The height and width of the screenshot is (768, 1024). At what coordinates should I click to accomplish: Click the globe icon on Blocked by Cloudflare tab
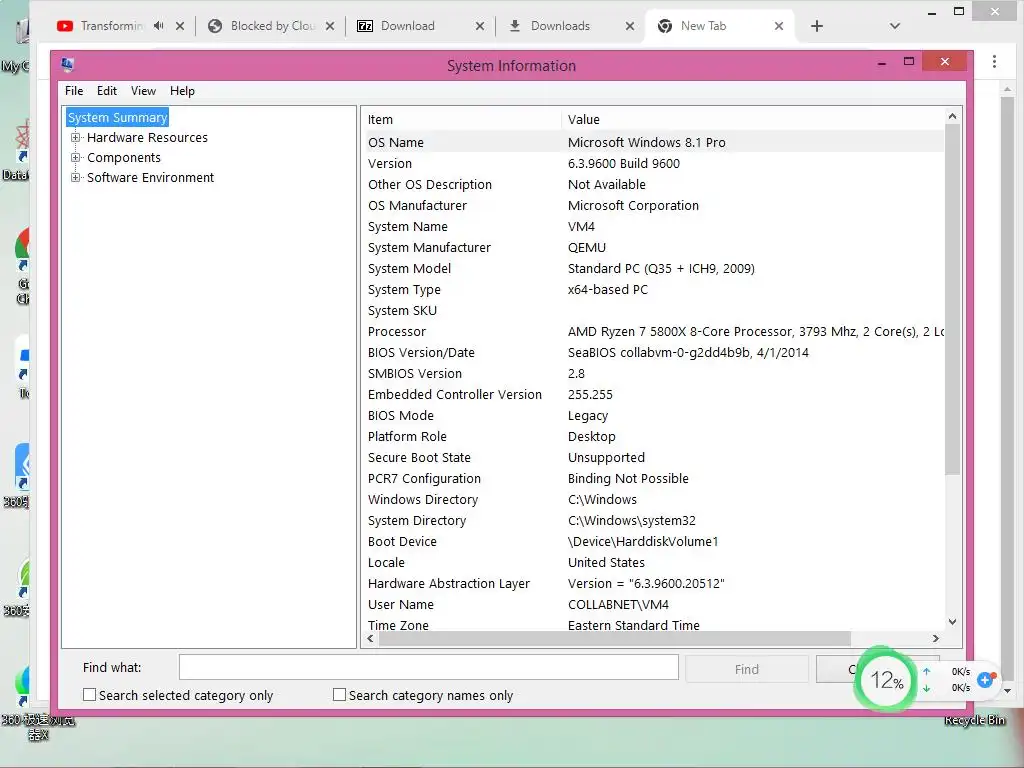[215, 26]
